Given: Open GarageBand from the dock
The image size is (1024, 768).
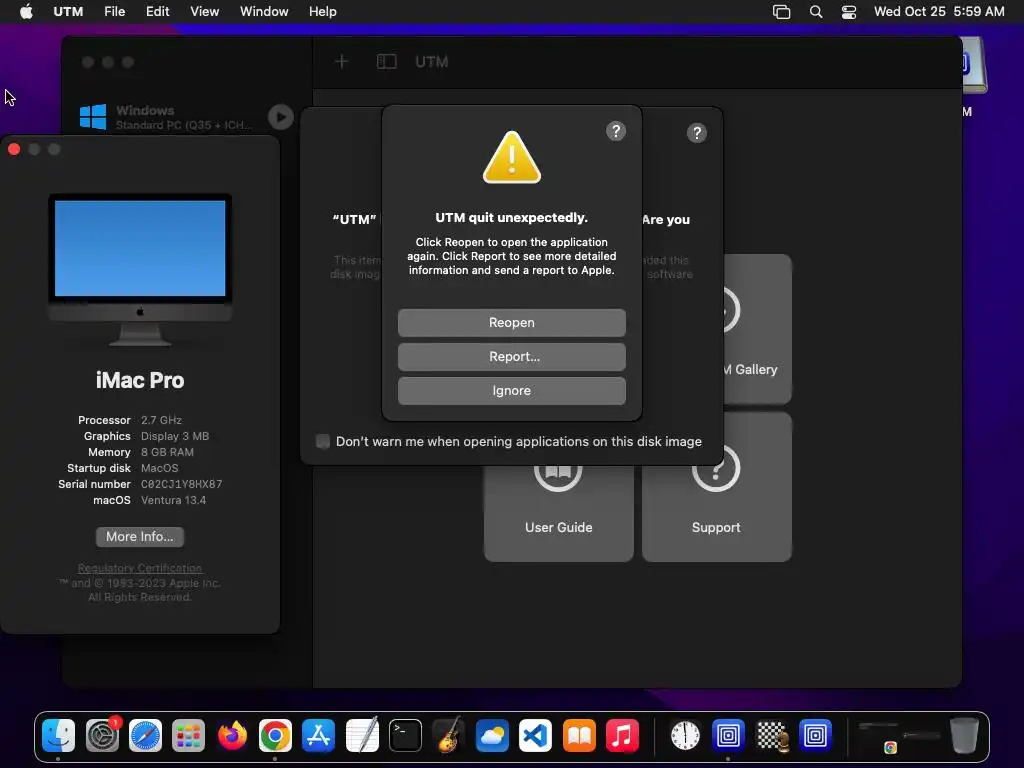Looking at the screenshot, I should [x=449, y=736].
